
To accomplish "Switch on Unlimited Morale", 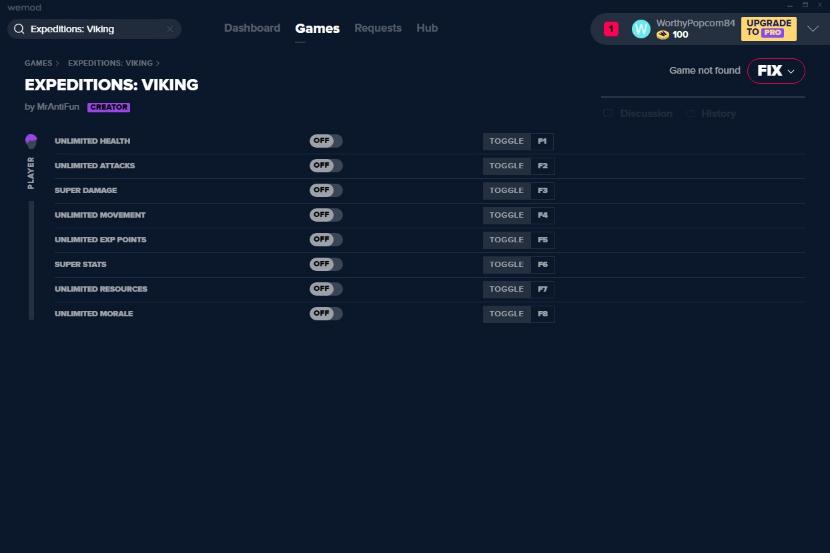I will pyautogui.click(x=326, y=313).
